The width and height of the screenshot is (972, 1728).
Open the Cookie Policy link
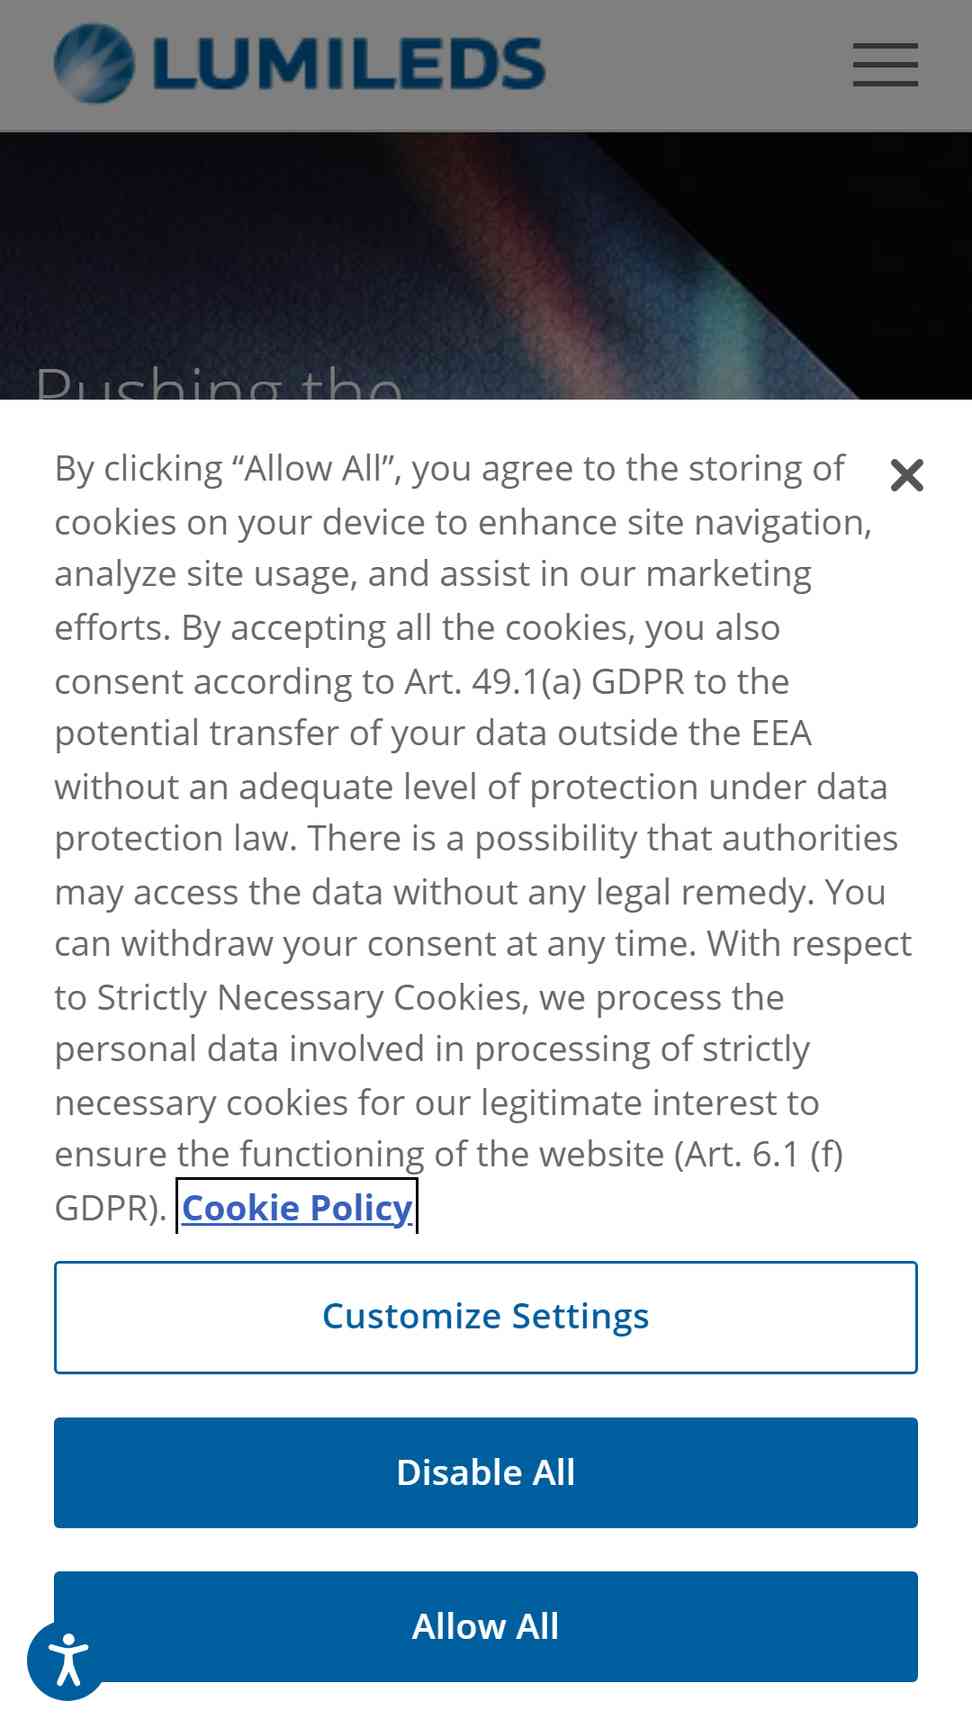297,1207
